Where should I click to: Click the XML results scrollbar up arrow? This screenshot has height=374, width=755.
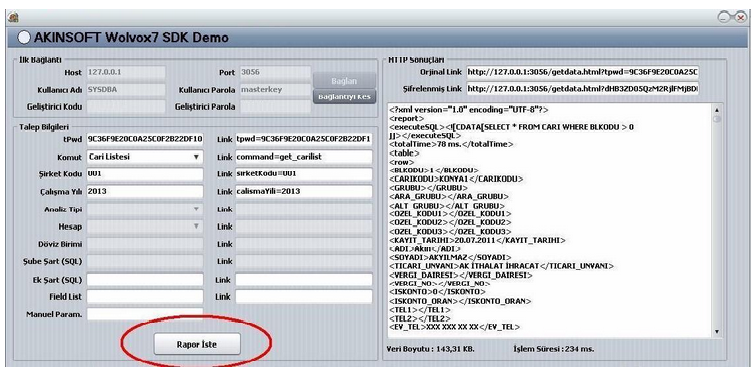point(717,110)
